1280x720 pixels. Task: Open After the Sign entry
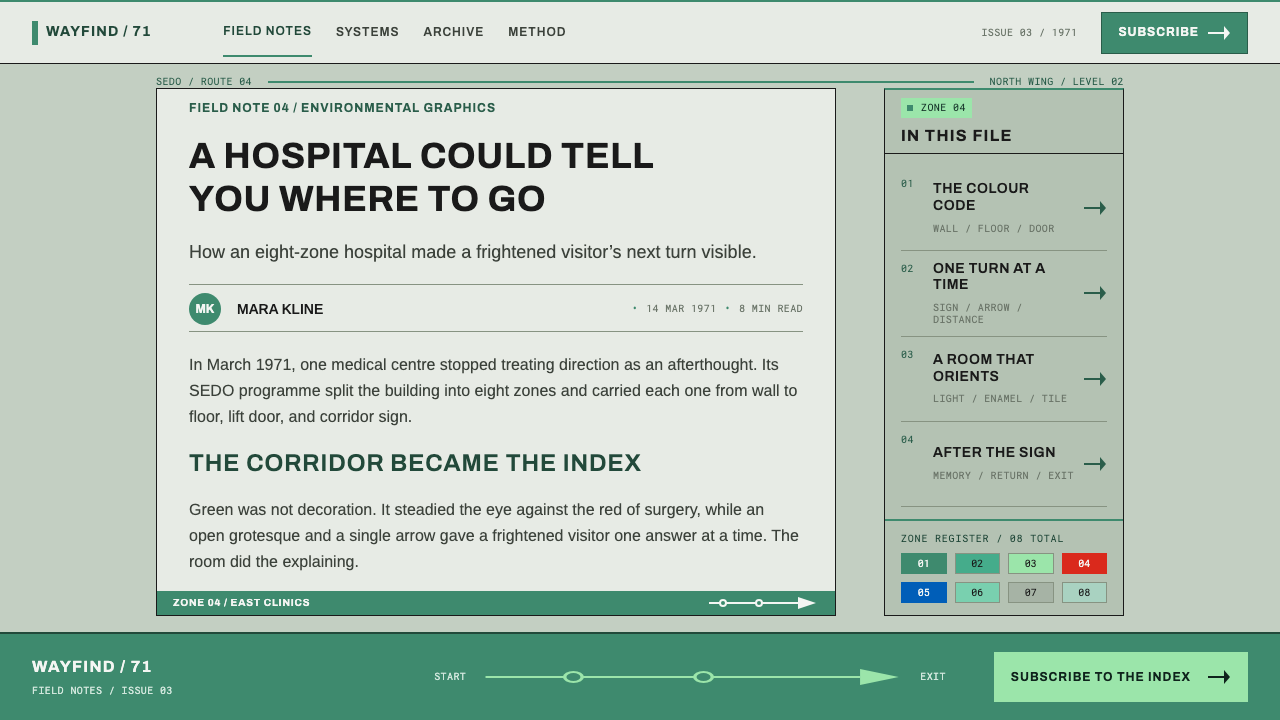click(x=1004, y=464)
